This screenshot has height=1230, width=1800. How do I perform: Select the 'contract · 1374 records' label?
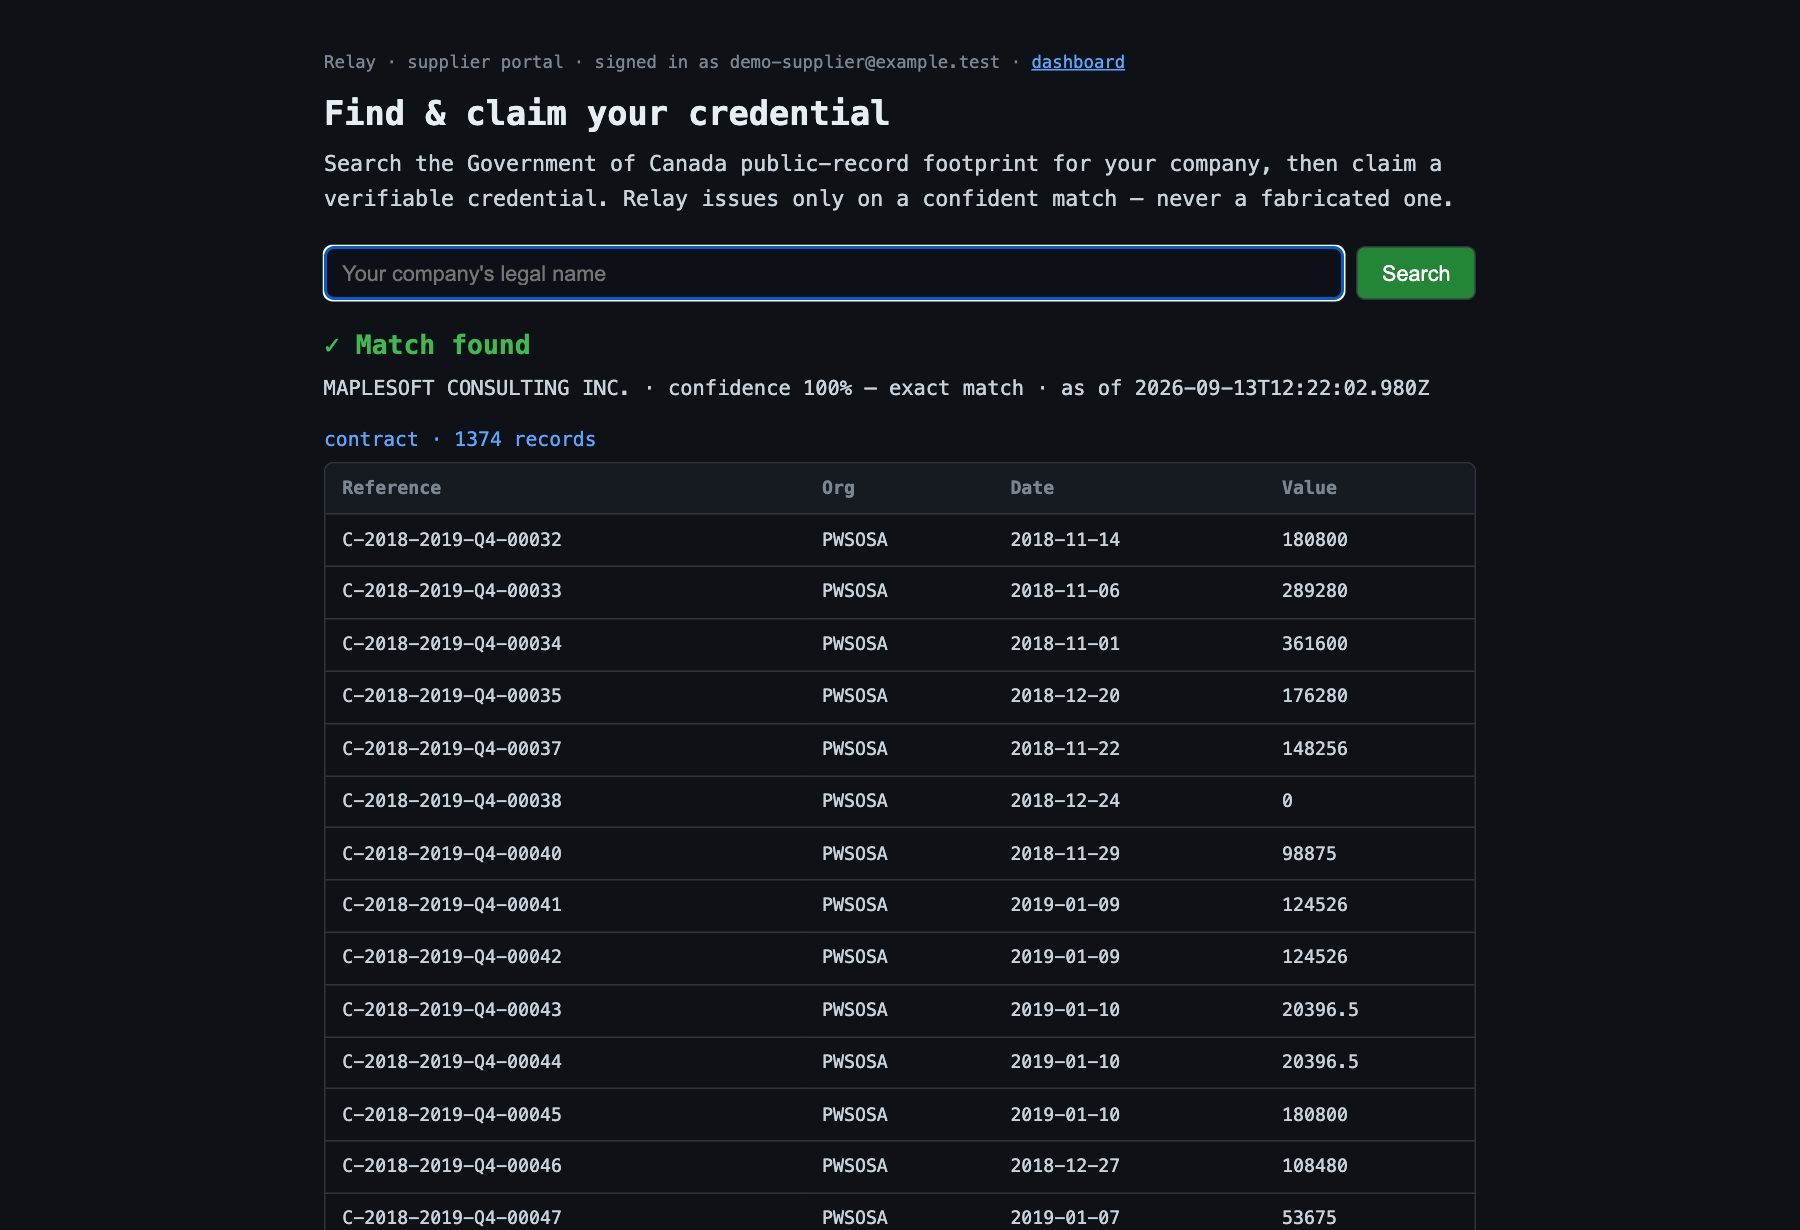click(x=459, y=439)
